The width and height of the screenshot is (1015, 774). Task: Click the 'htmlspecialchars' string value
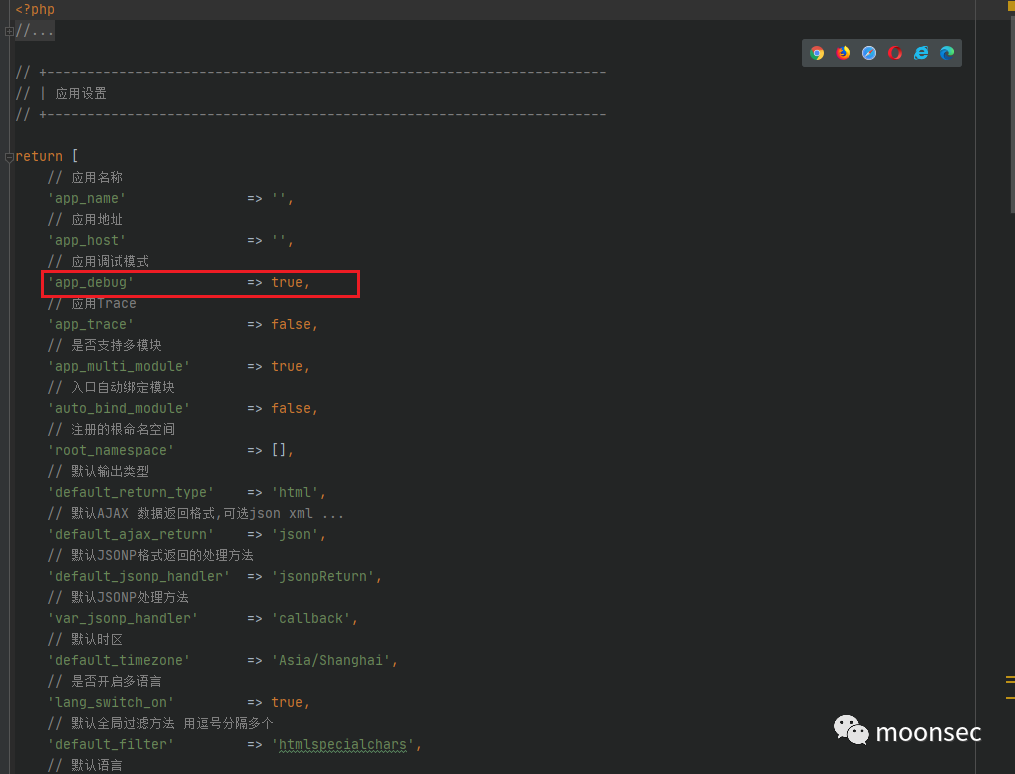(342, 745)
